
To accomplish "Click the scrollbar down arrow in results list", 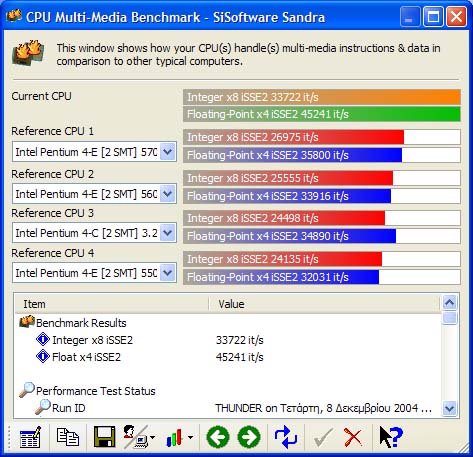I will pos(450,408).
